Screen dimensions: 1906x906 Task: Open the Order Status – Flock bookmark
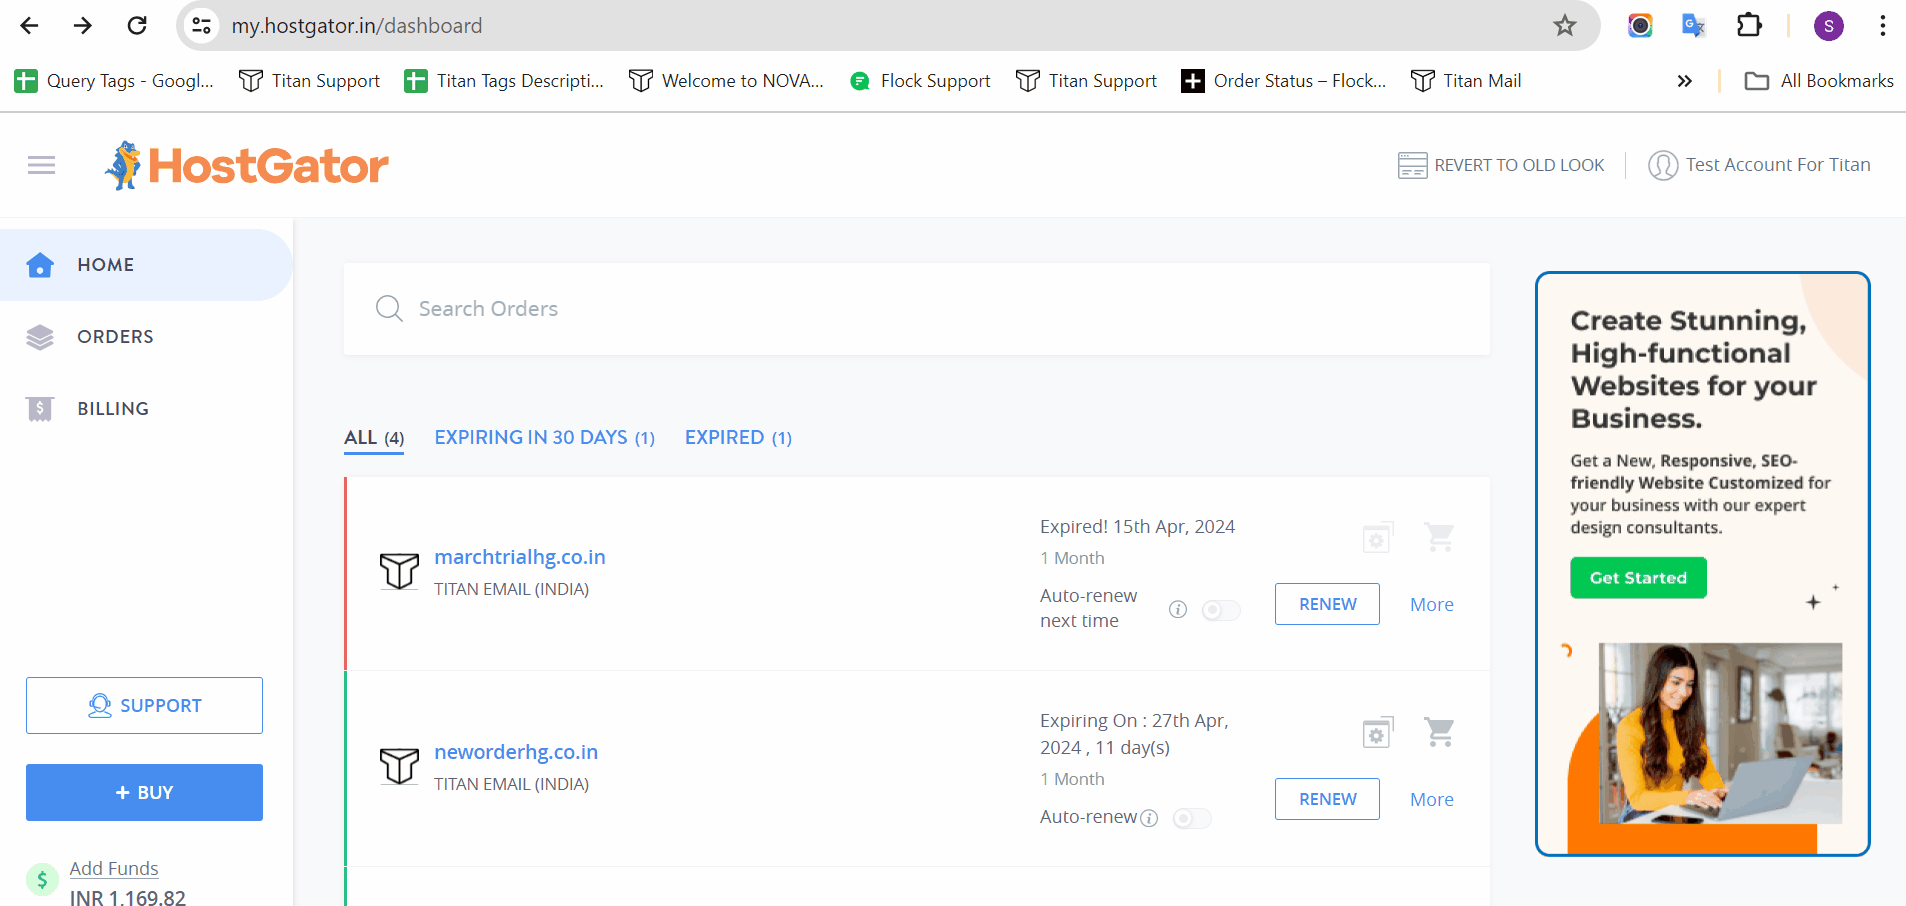pyautogui.click(x=1284, y=81)
